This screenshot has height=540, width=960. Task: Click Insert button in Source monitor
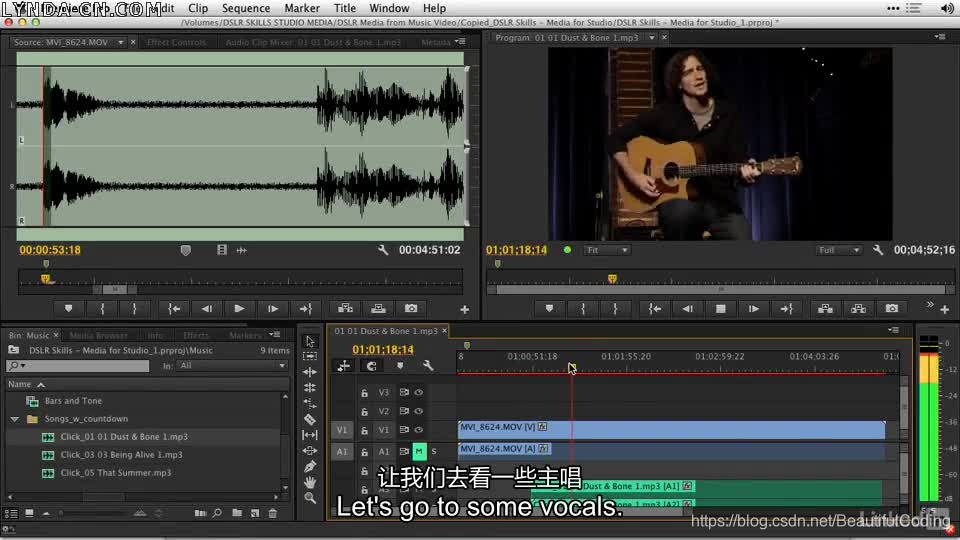345,309
